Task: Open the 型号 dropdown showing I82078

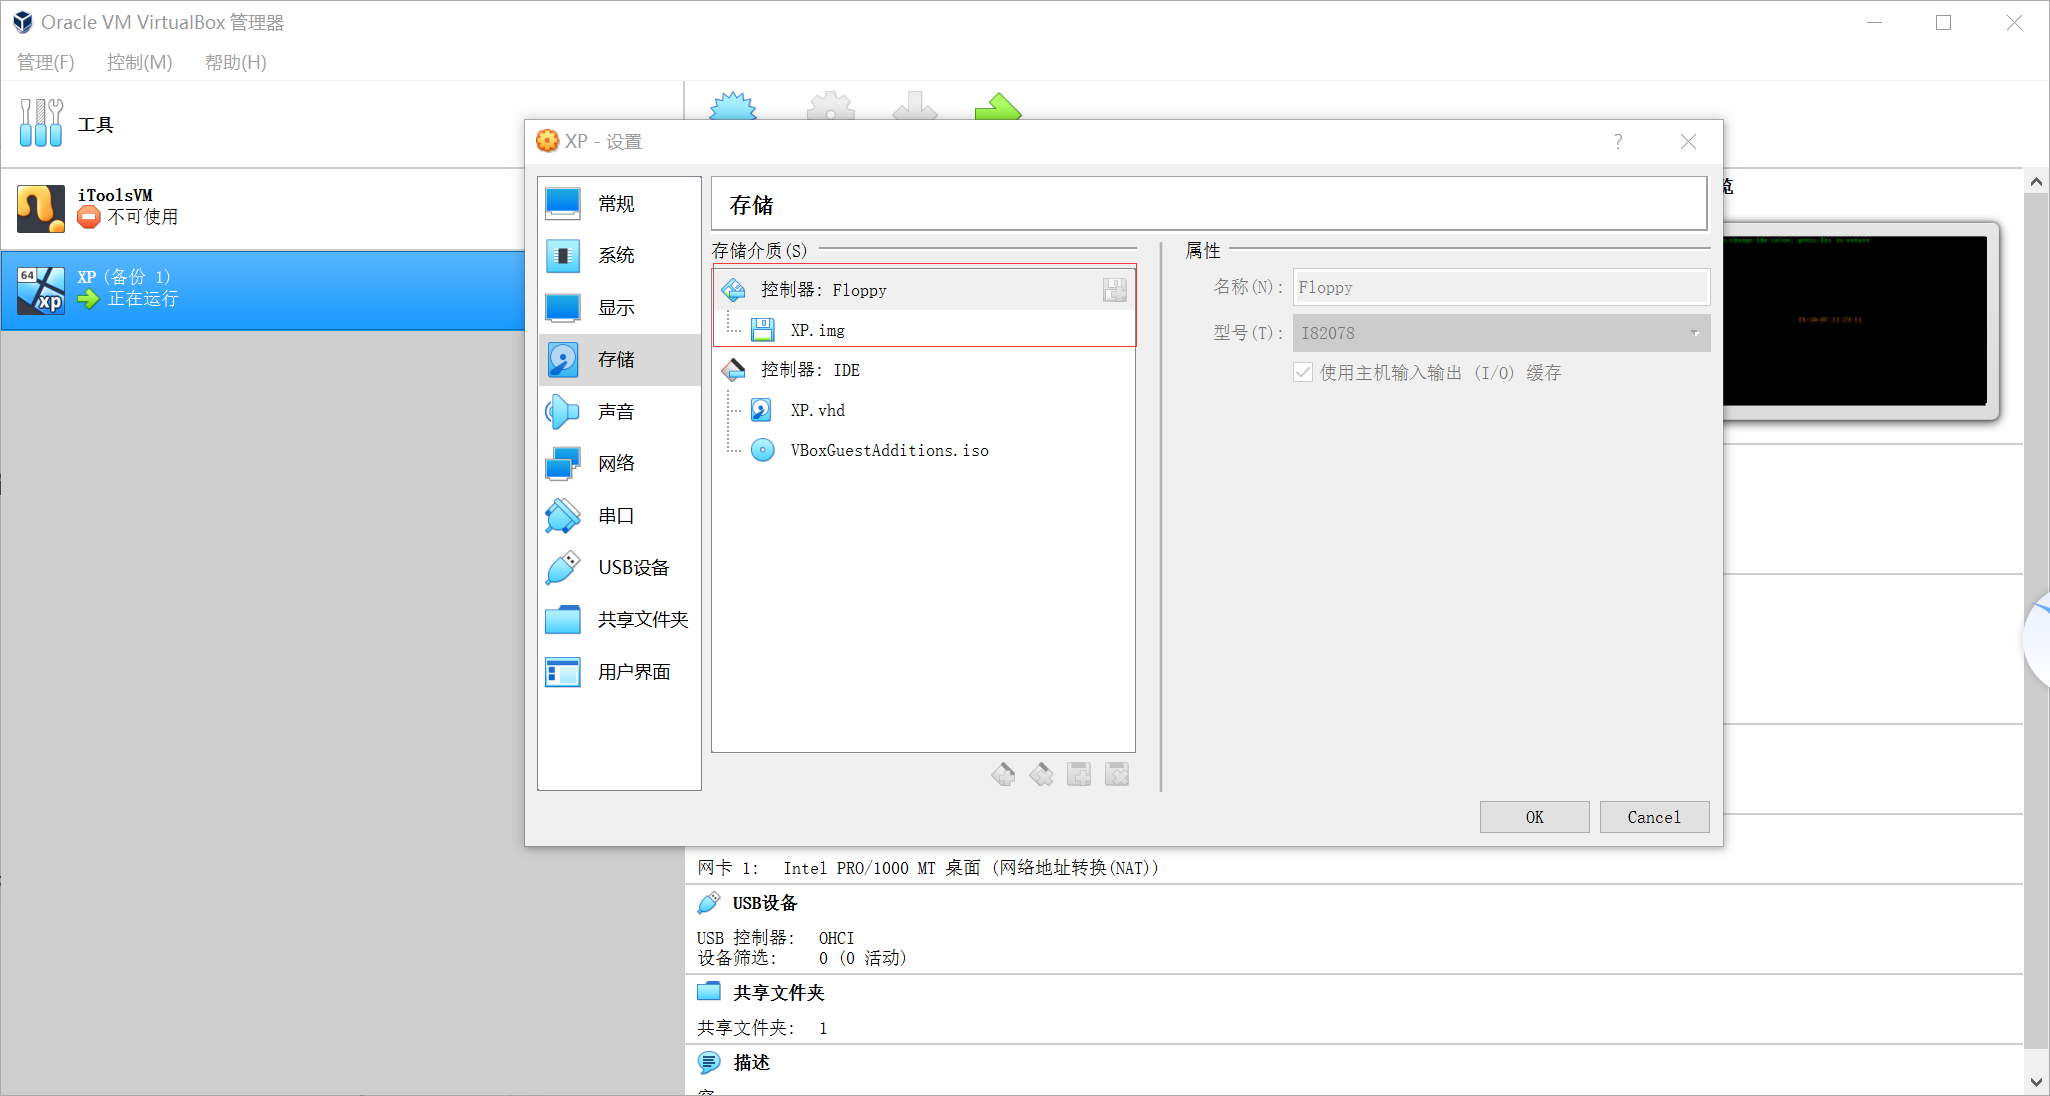Action: point(1501,333)
